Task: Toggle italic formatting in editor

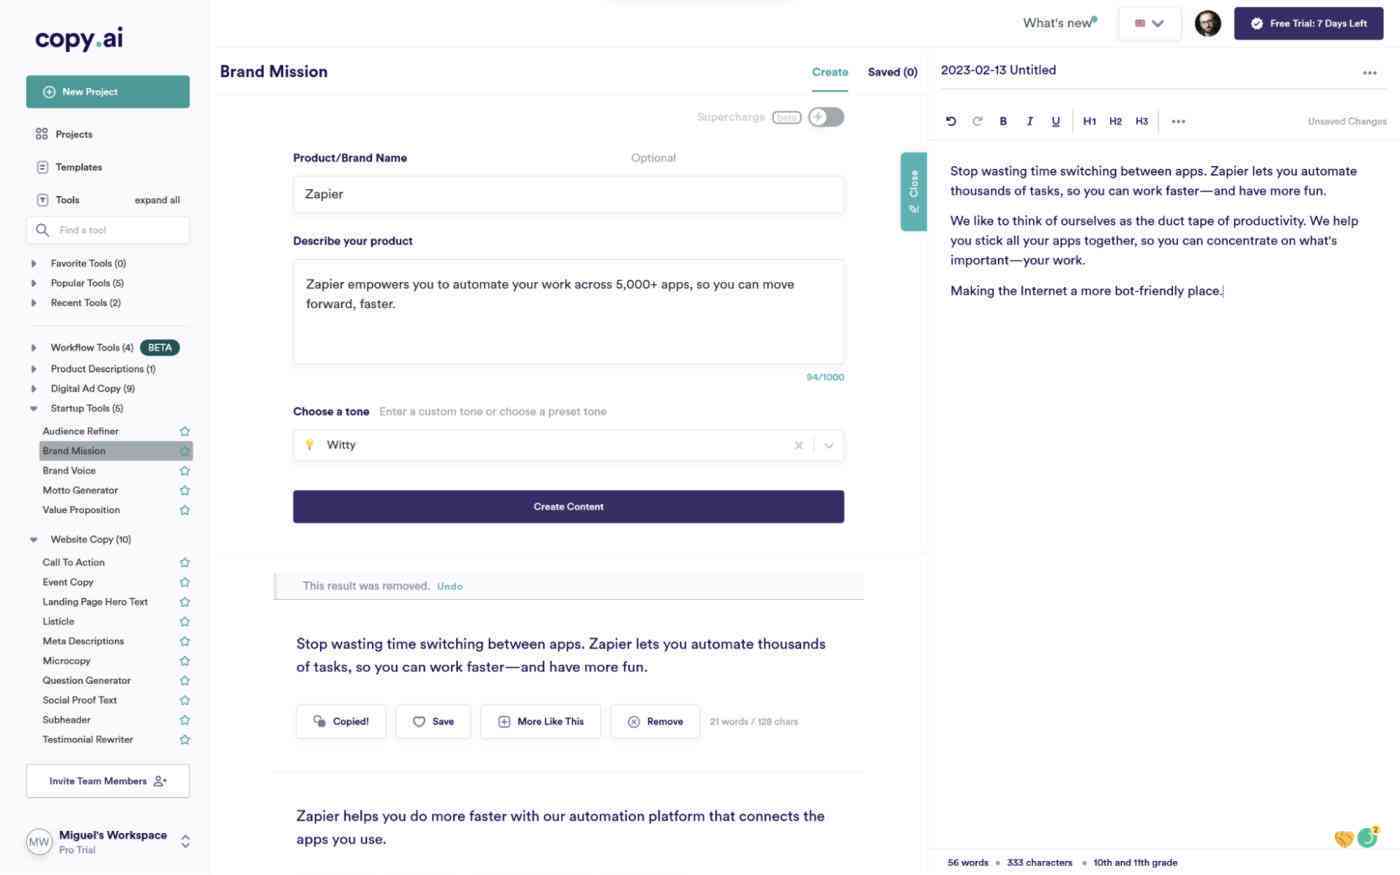Action: tap(1029, 121)
